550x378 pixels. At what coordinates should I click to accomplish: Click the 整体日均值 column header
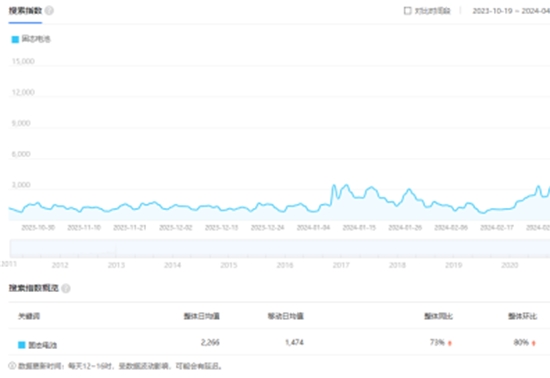[202, 316]
